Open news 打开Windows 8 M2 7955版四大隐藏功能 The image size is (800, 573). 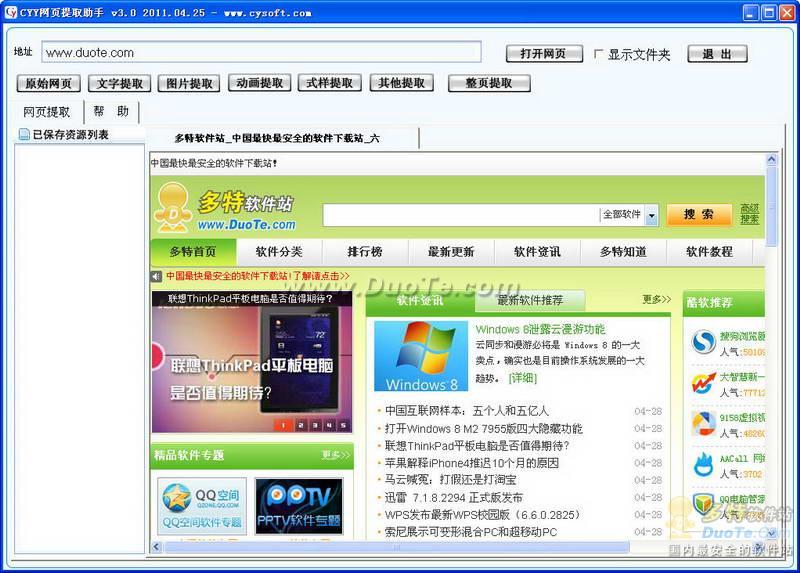(484, 429)
